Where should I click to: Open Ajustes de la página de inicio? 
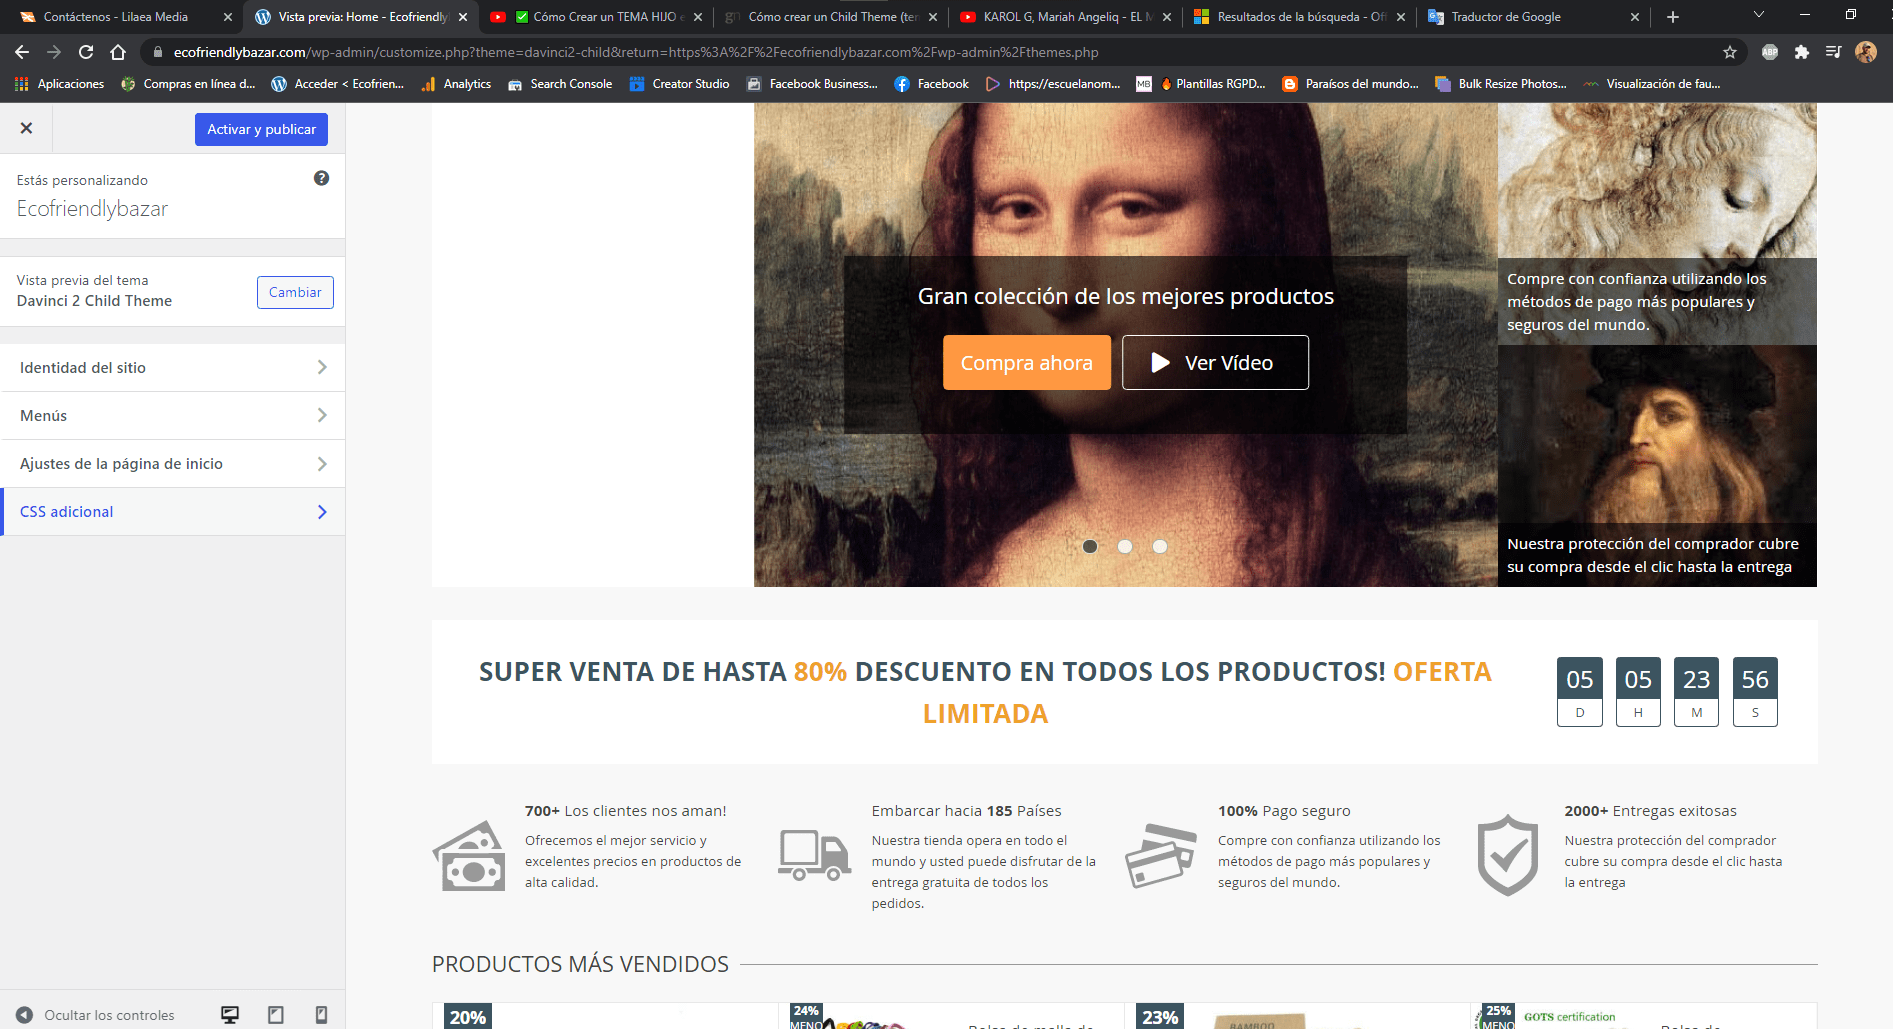pos(172,463)
